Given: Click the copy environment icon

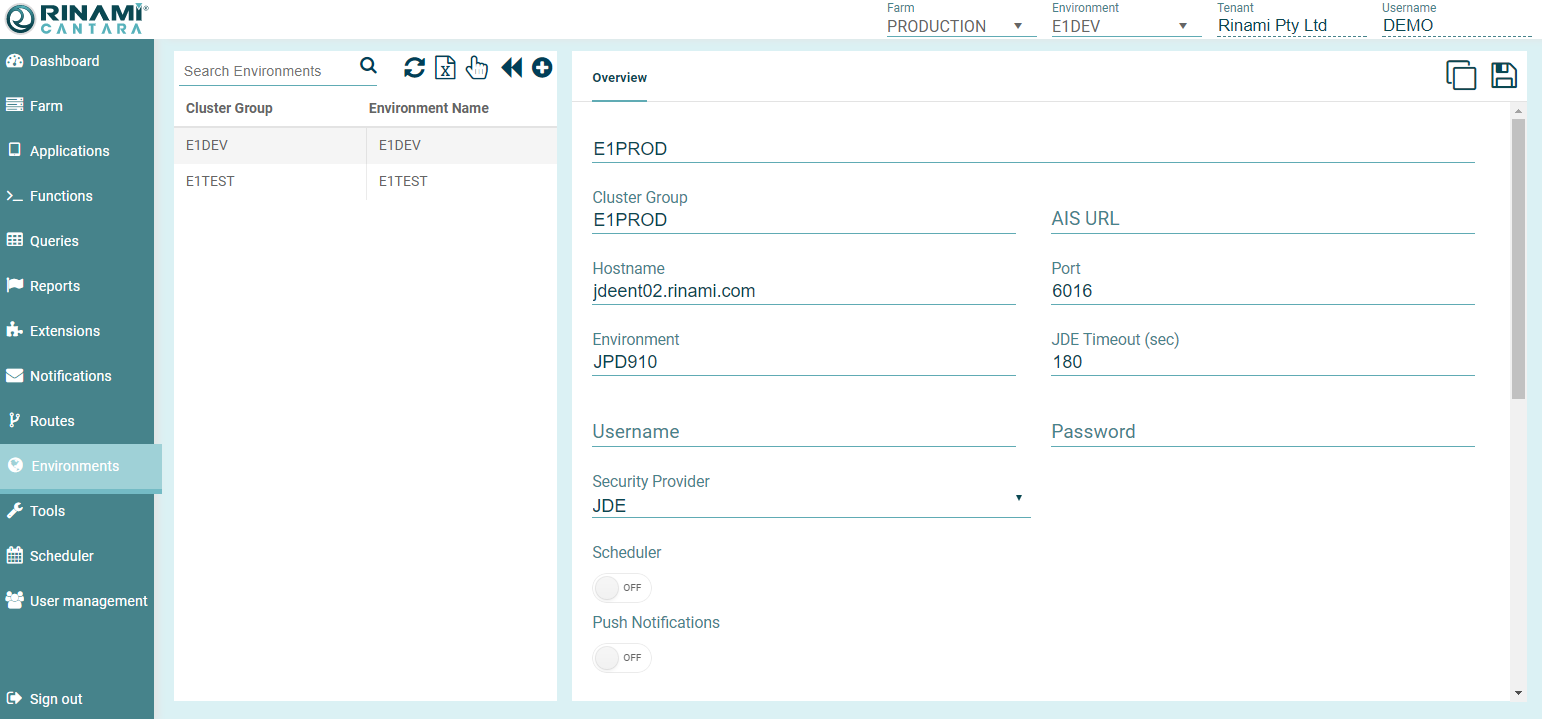Looking at the screenshot, I should click(1461, 76).
